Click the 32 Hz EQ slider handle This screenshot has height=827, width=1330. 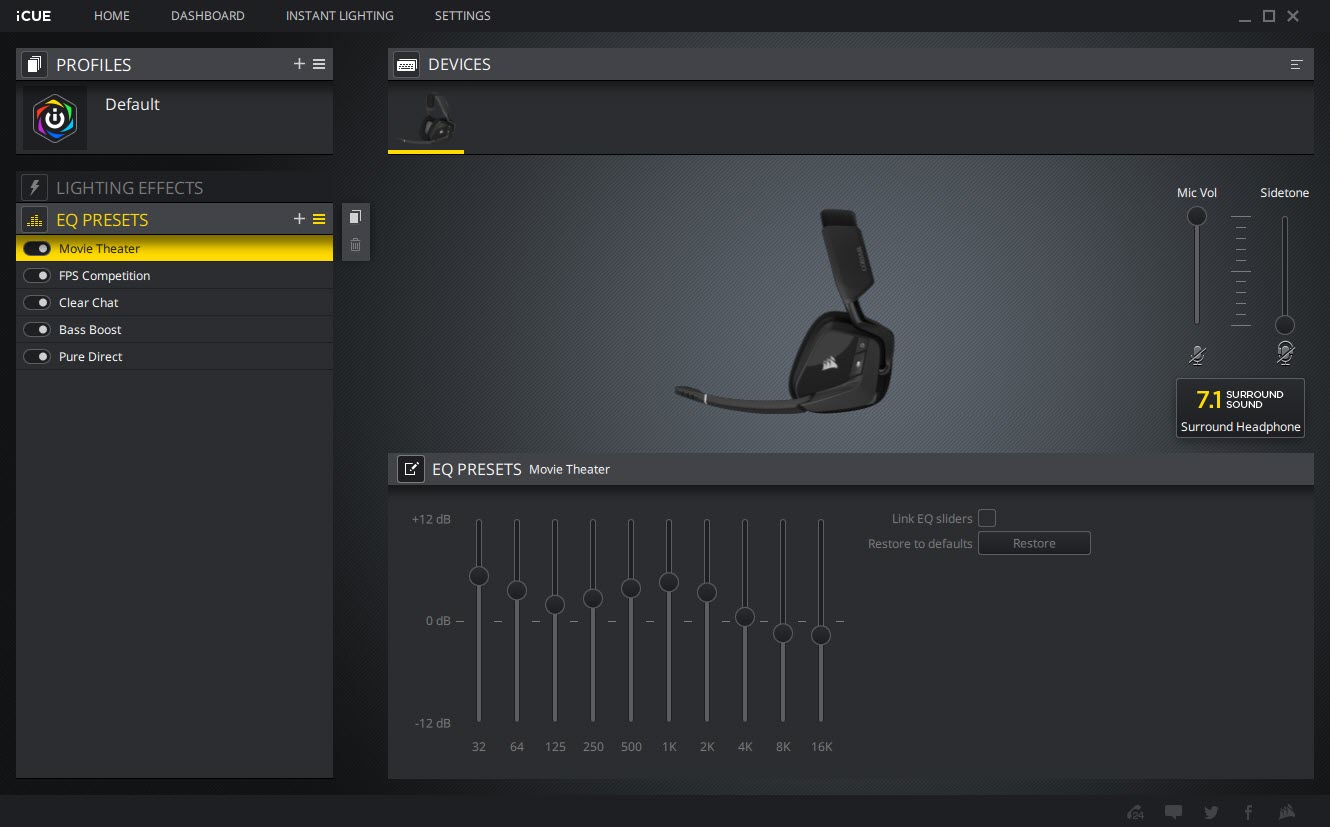(x=479, y=576)
